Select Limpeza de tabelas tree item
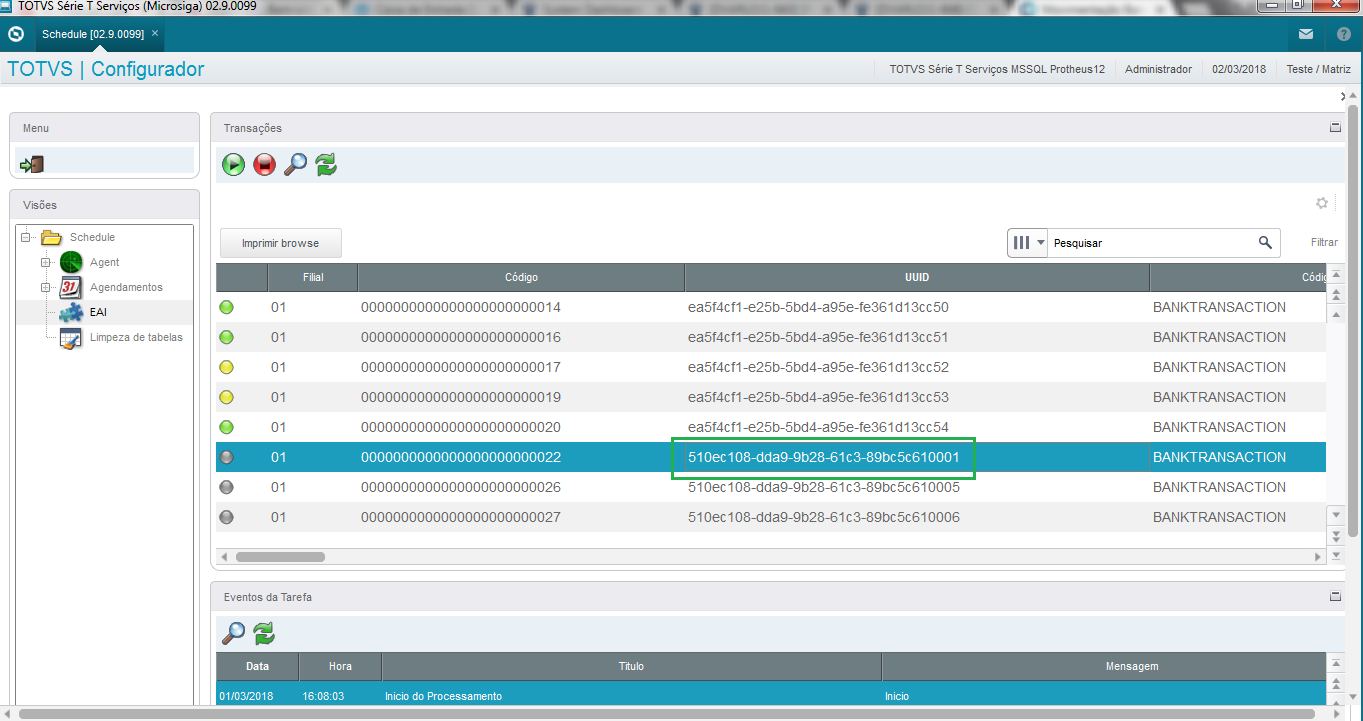1363x721 pixels. 136,337
